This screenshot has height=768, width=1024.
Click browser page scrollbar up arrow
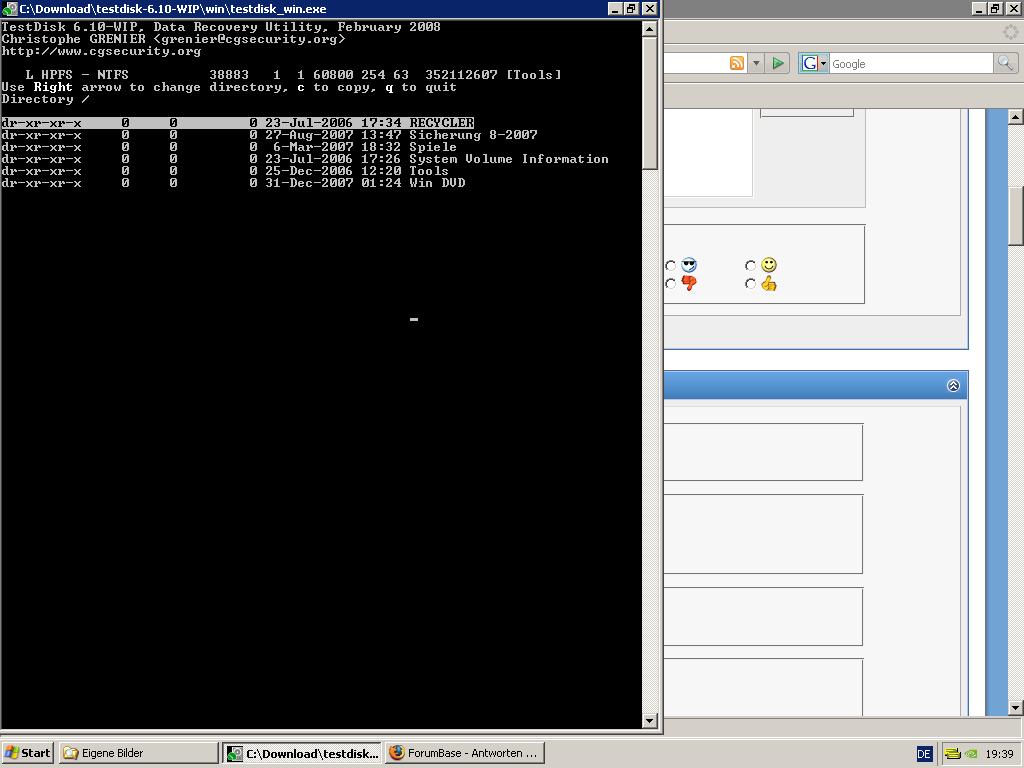1015,117
